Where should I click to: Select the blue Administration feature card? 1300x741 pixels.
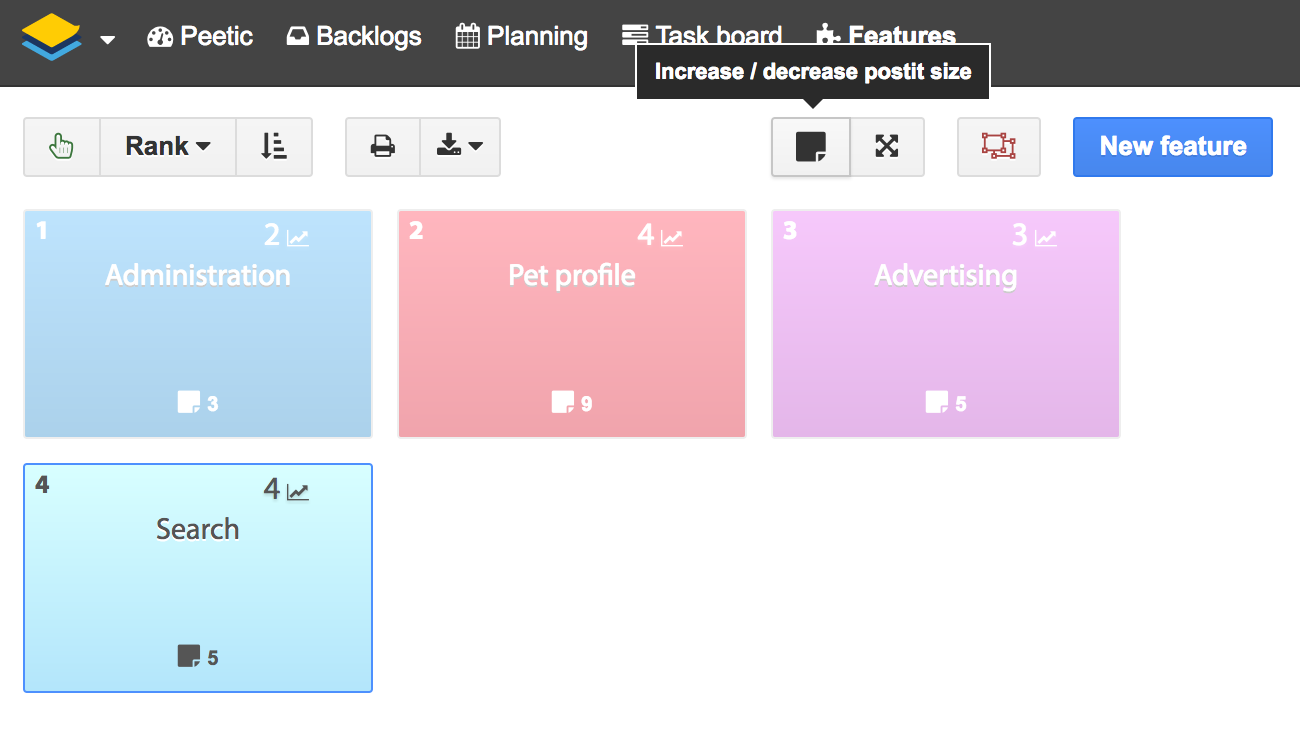(198, 330)
